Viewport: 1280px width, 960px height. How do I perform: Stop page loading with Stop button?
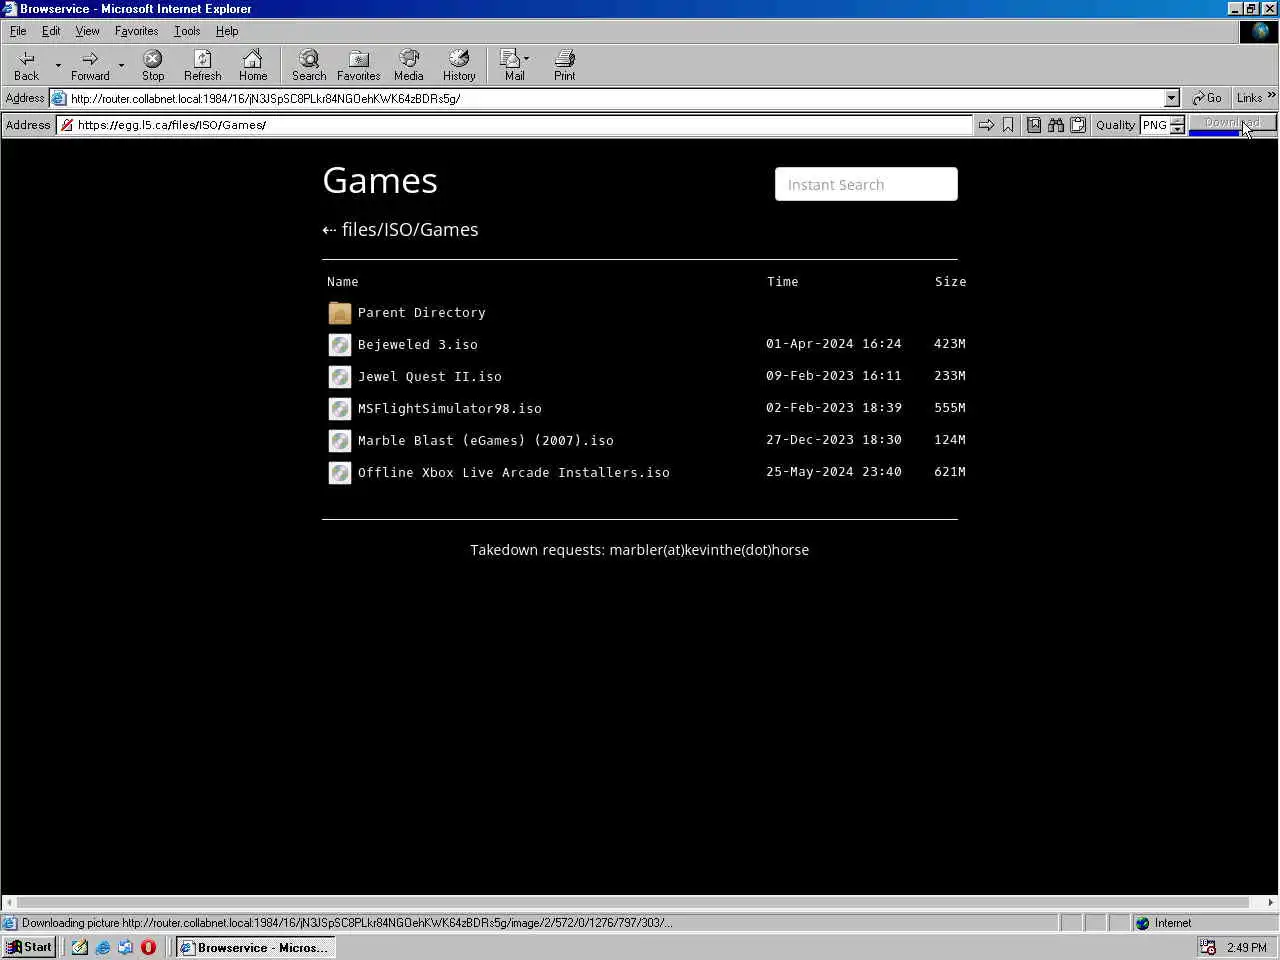pyautogui.click(x=153, y=65)
